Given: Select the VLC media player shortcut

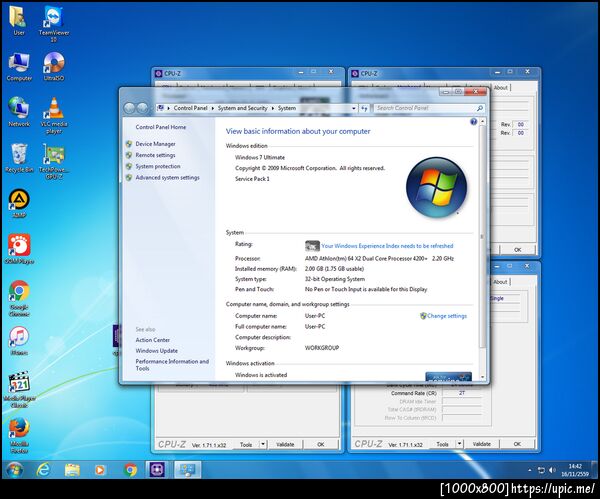Looking at the screenshot, I should click(x=54, y=116).
